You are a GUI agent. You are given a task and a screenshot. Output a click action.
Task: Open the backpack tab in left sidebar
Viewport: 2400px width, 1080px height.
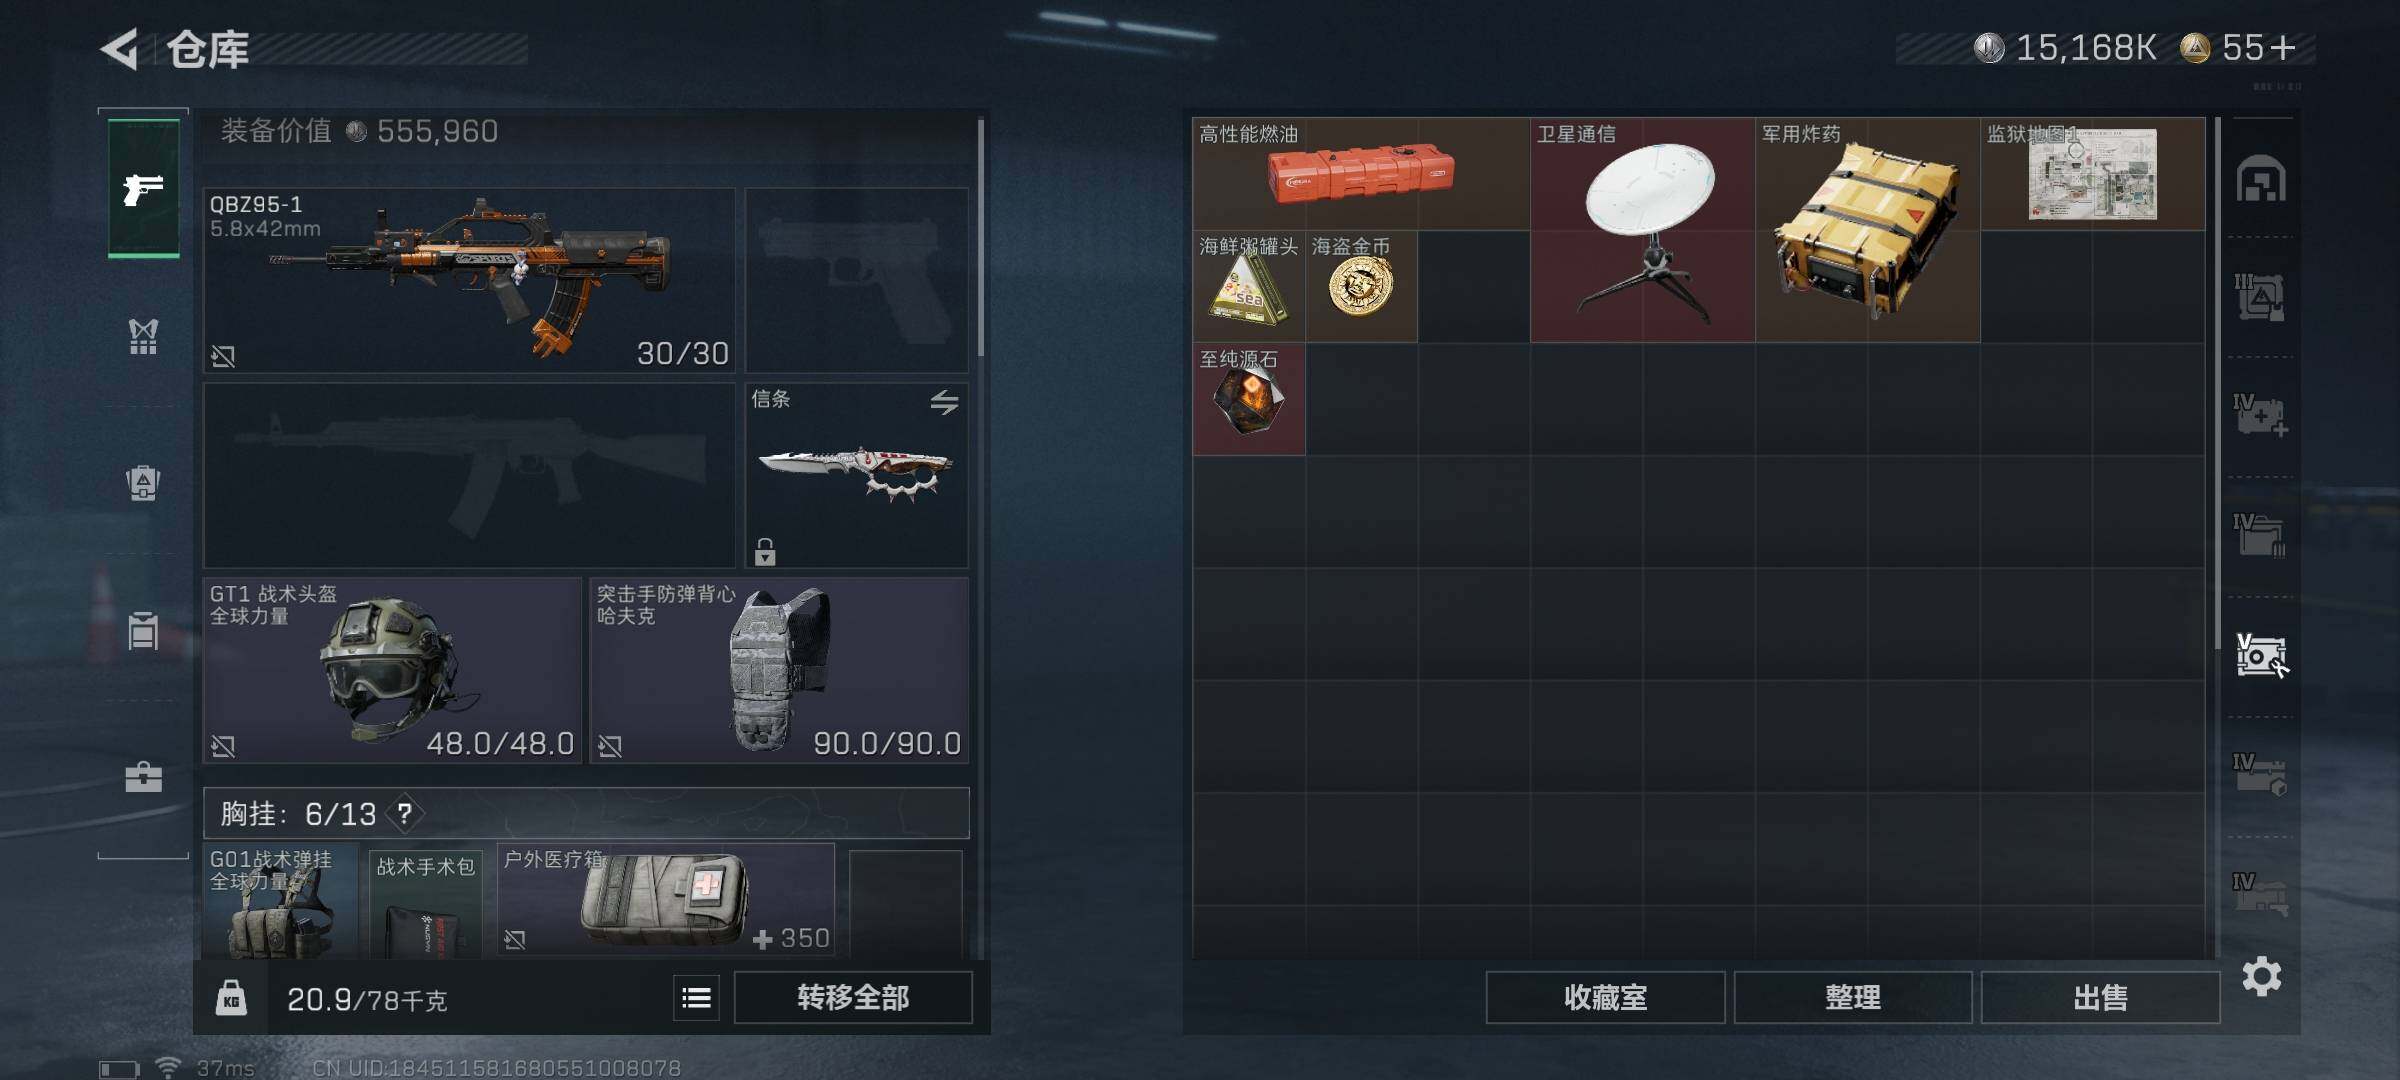pyautogui.click(x=143, y=483)
